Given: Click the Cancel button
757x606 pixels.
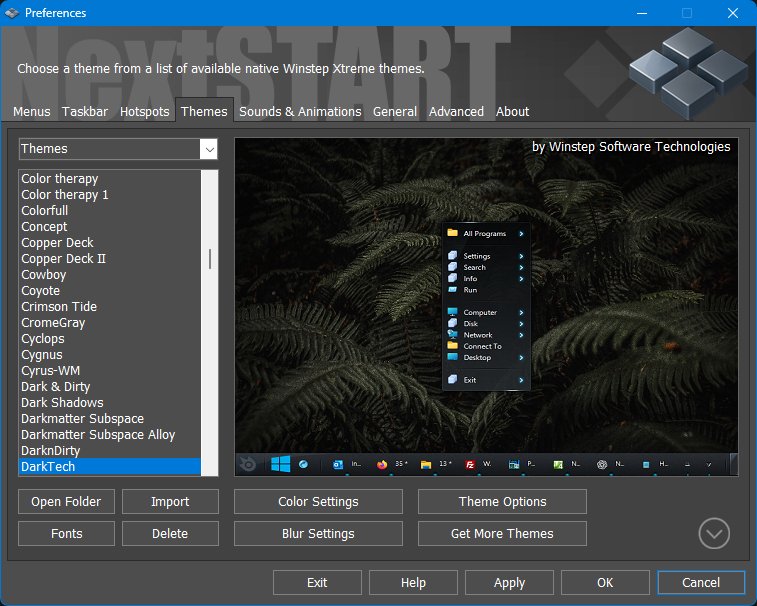Looking at the screenshot, I should click(701, 582).
